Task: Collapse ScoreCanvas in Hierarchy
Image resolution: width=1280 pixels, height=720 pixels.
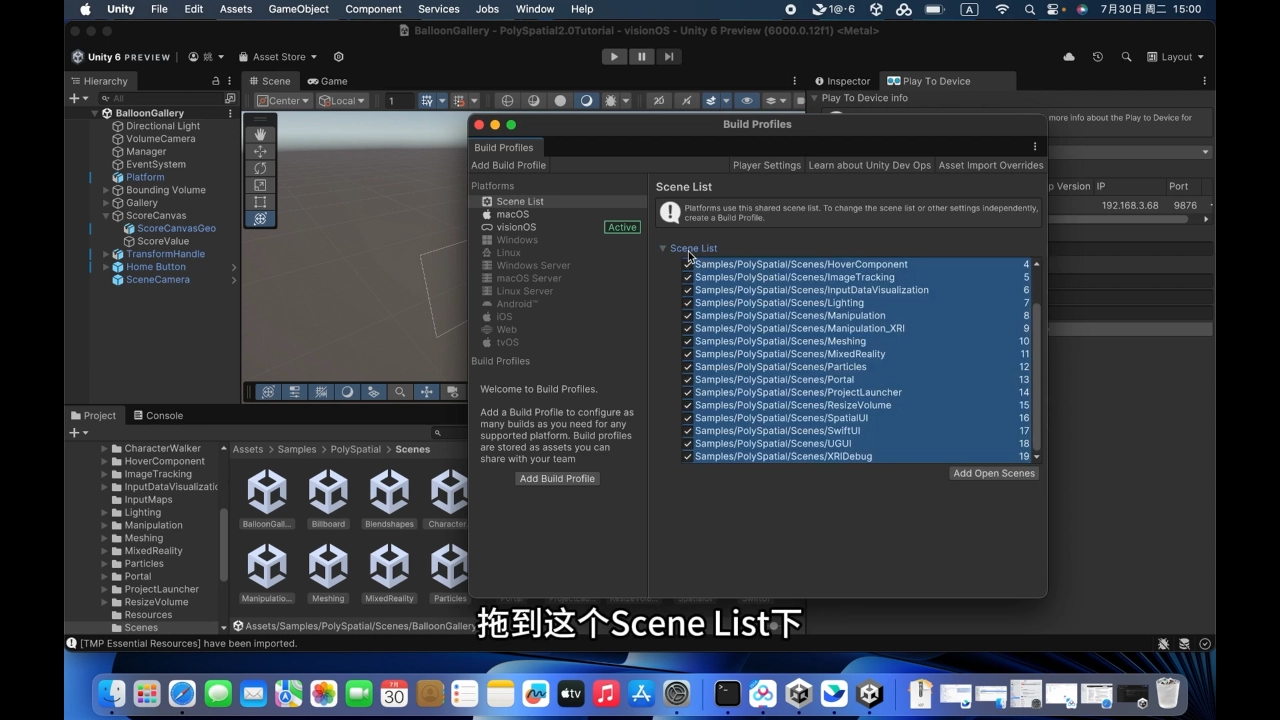Action: [106, 216]
